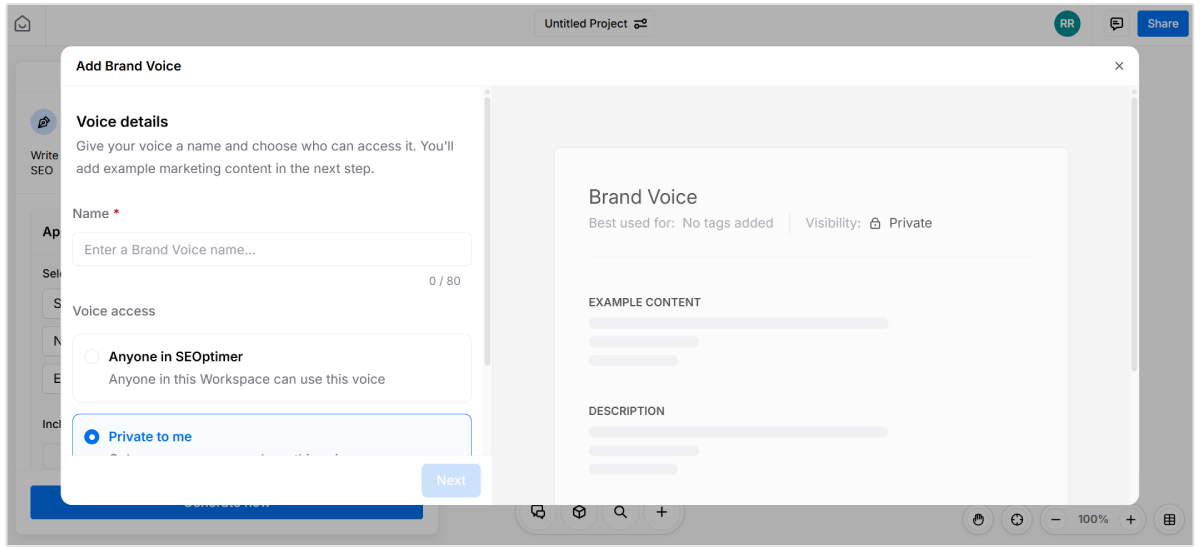Zoom out with the minus icon
The image size is (1200, 550).
1056,519
